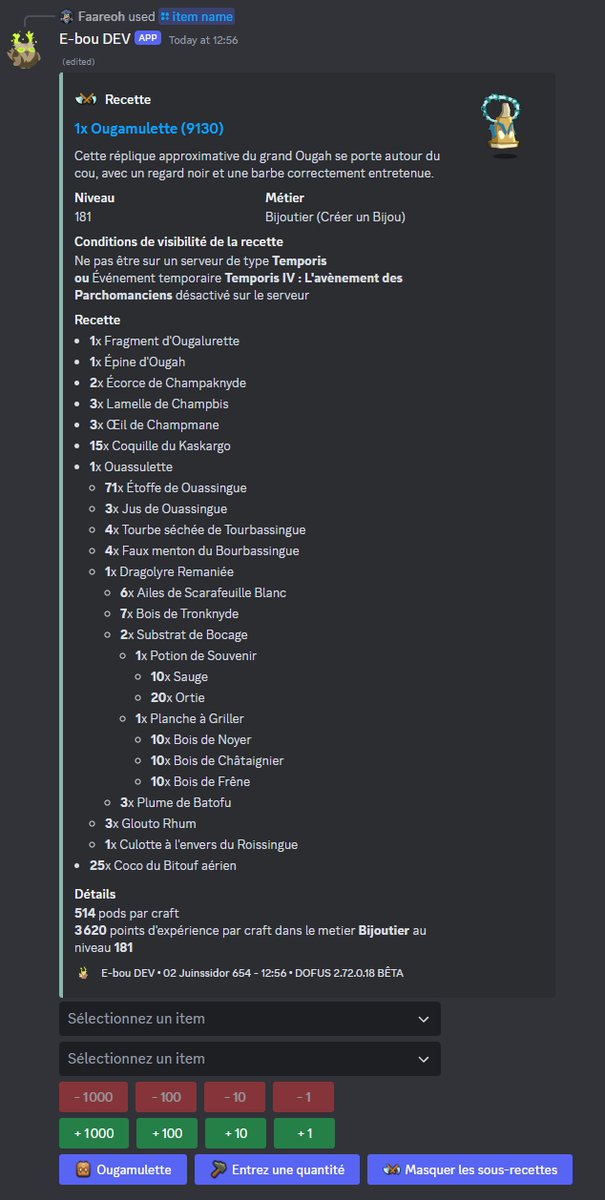This screenshot has height=1200, width=605.
Task: Click ingredient 71x Étoffe de Ouassingue
Action: 175,488
